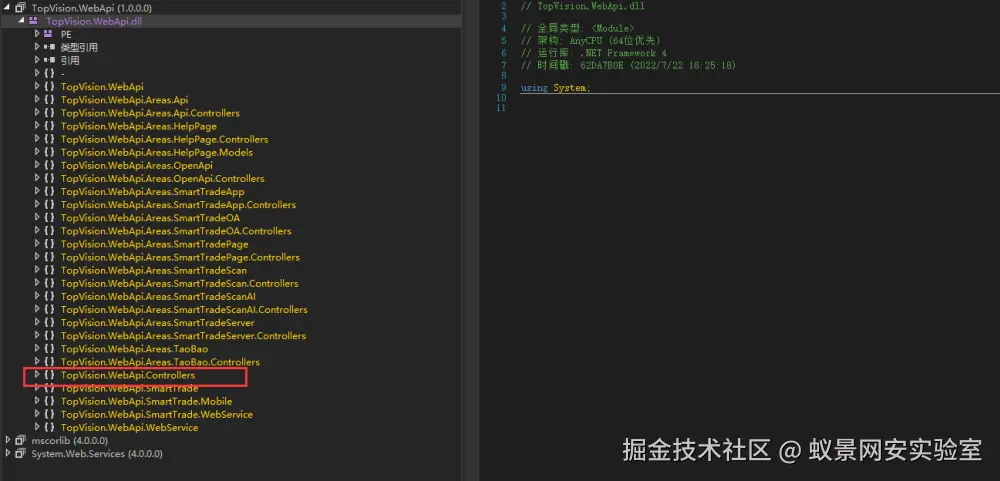Expand the TopVision.WebApi namespace arrow
1000x481 pixels.
click(x=37, y=86)
